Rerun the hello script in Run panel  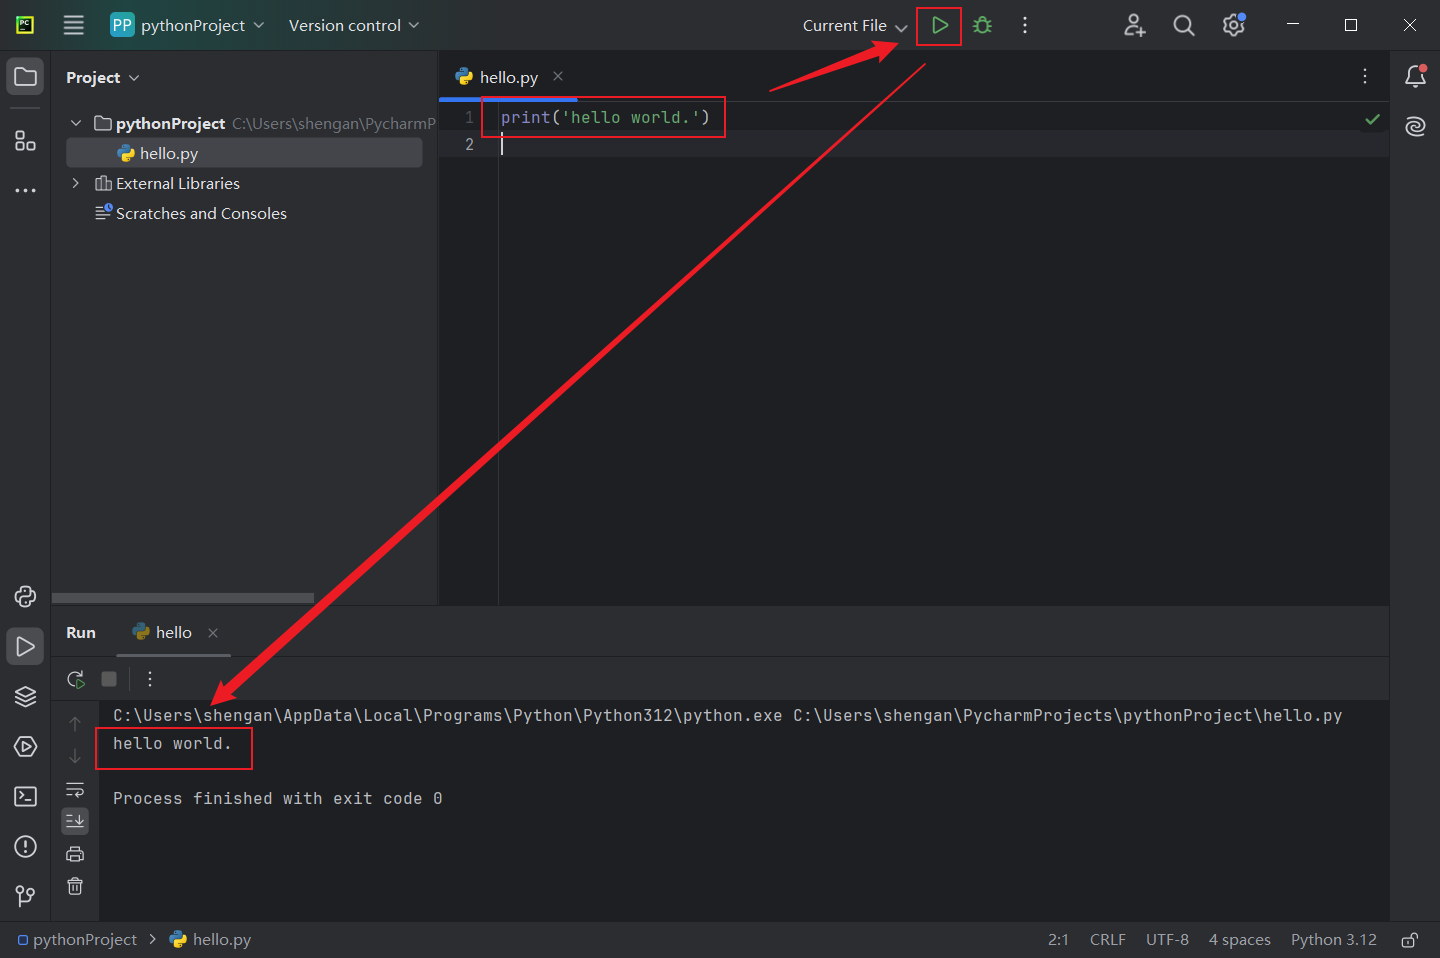click(x=76, y=680)
